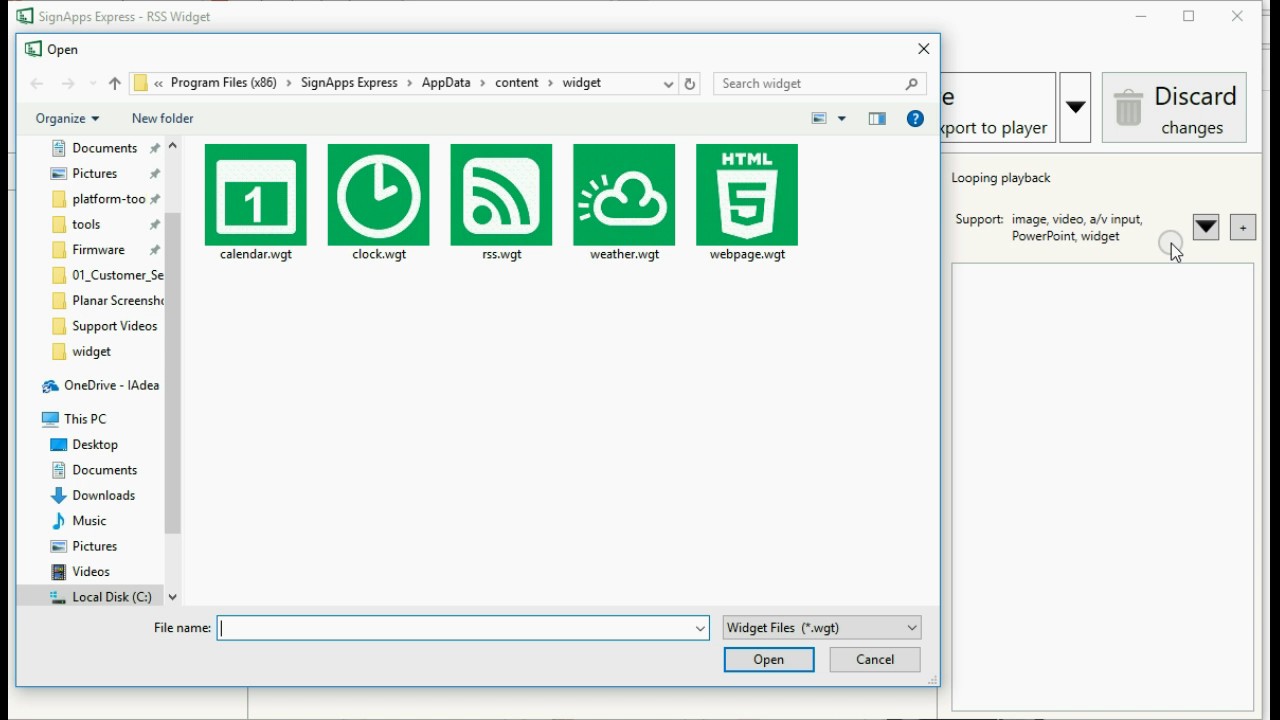Refresh the widget folder view
1280x720 pixels.
click(x=690, y=84)
